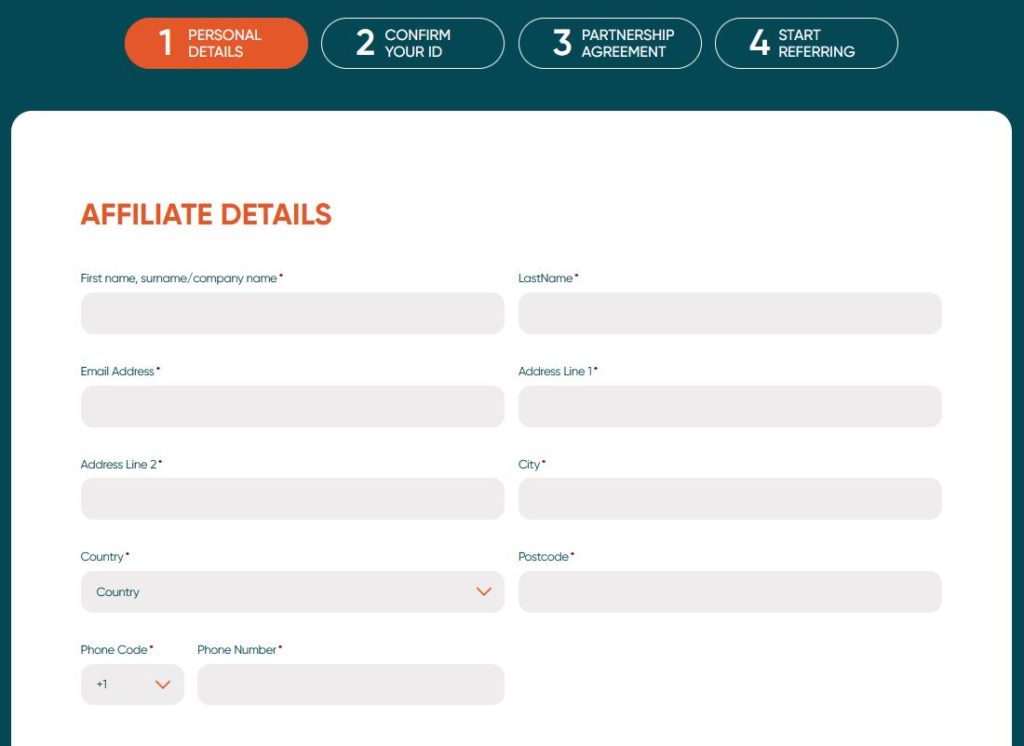
Task: Click the LastName label text
Action: 545,278
